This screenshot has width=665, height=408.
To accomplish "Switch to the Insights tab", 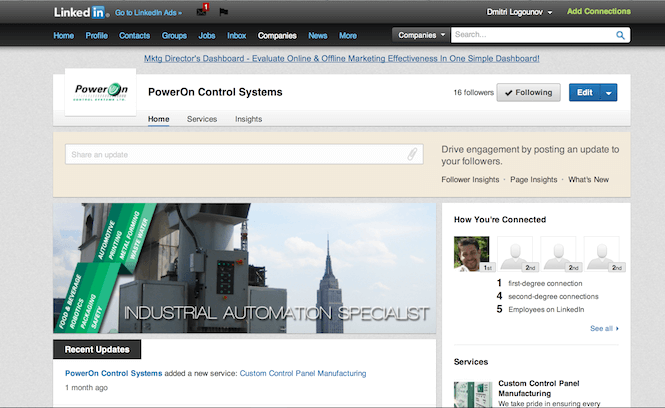I will (x=249, y=119).
